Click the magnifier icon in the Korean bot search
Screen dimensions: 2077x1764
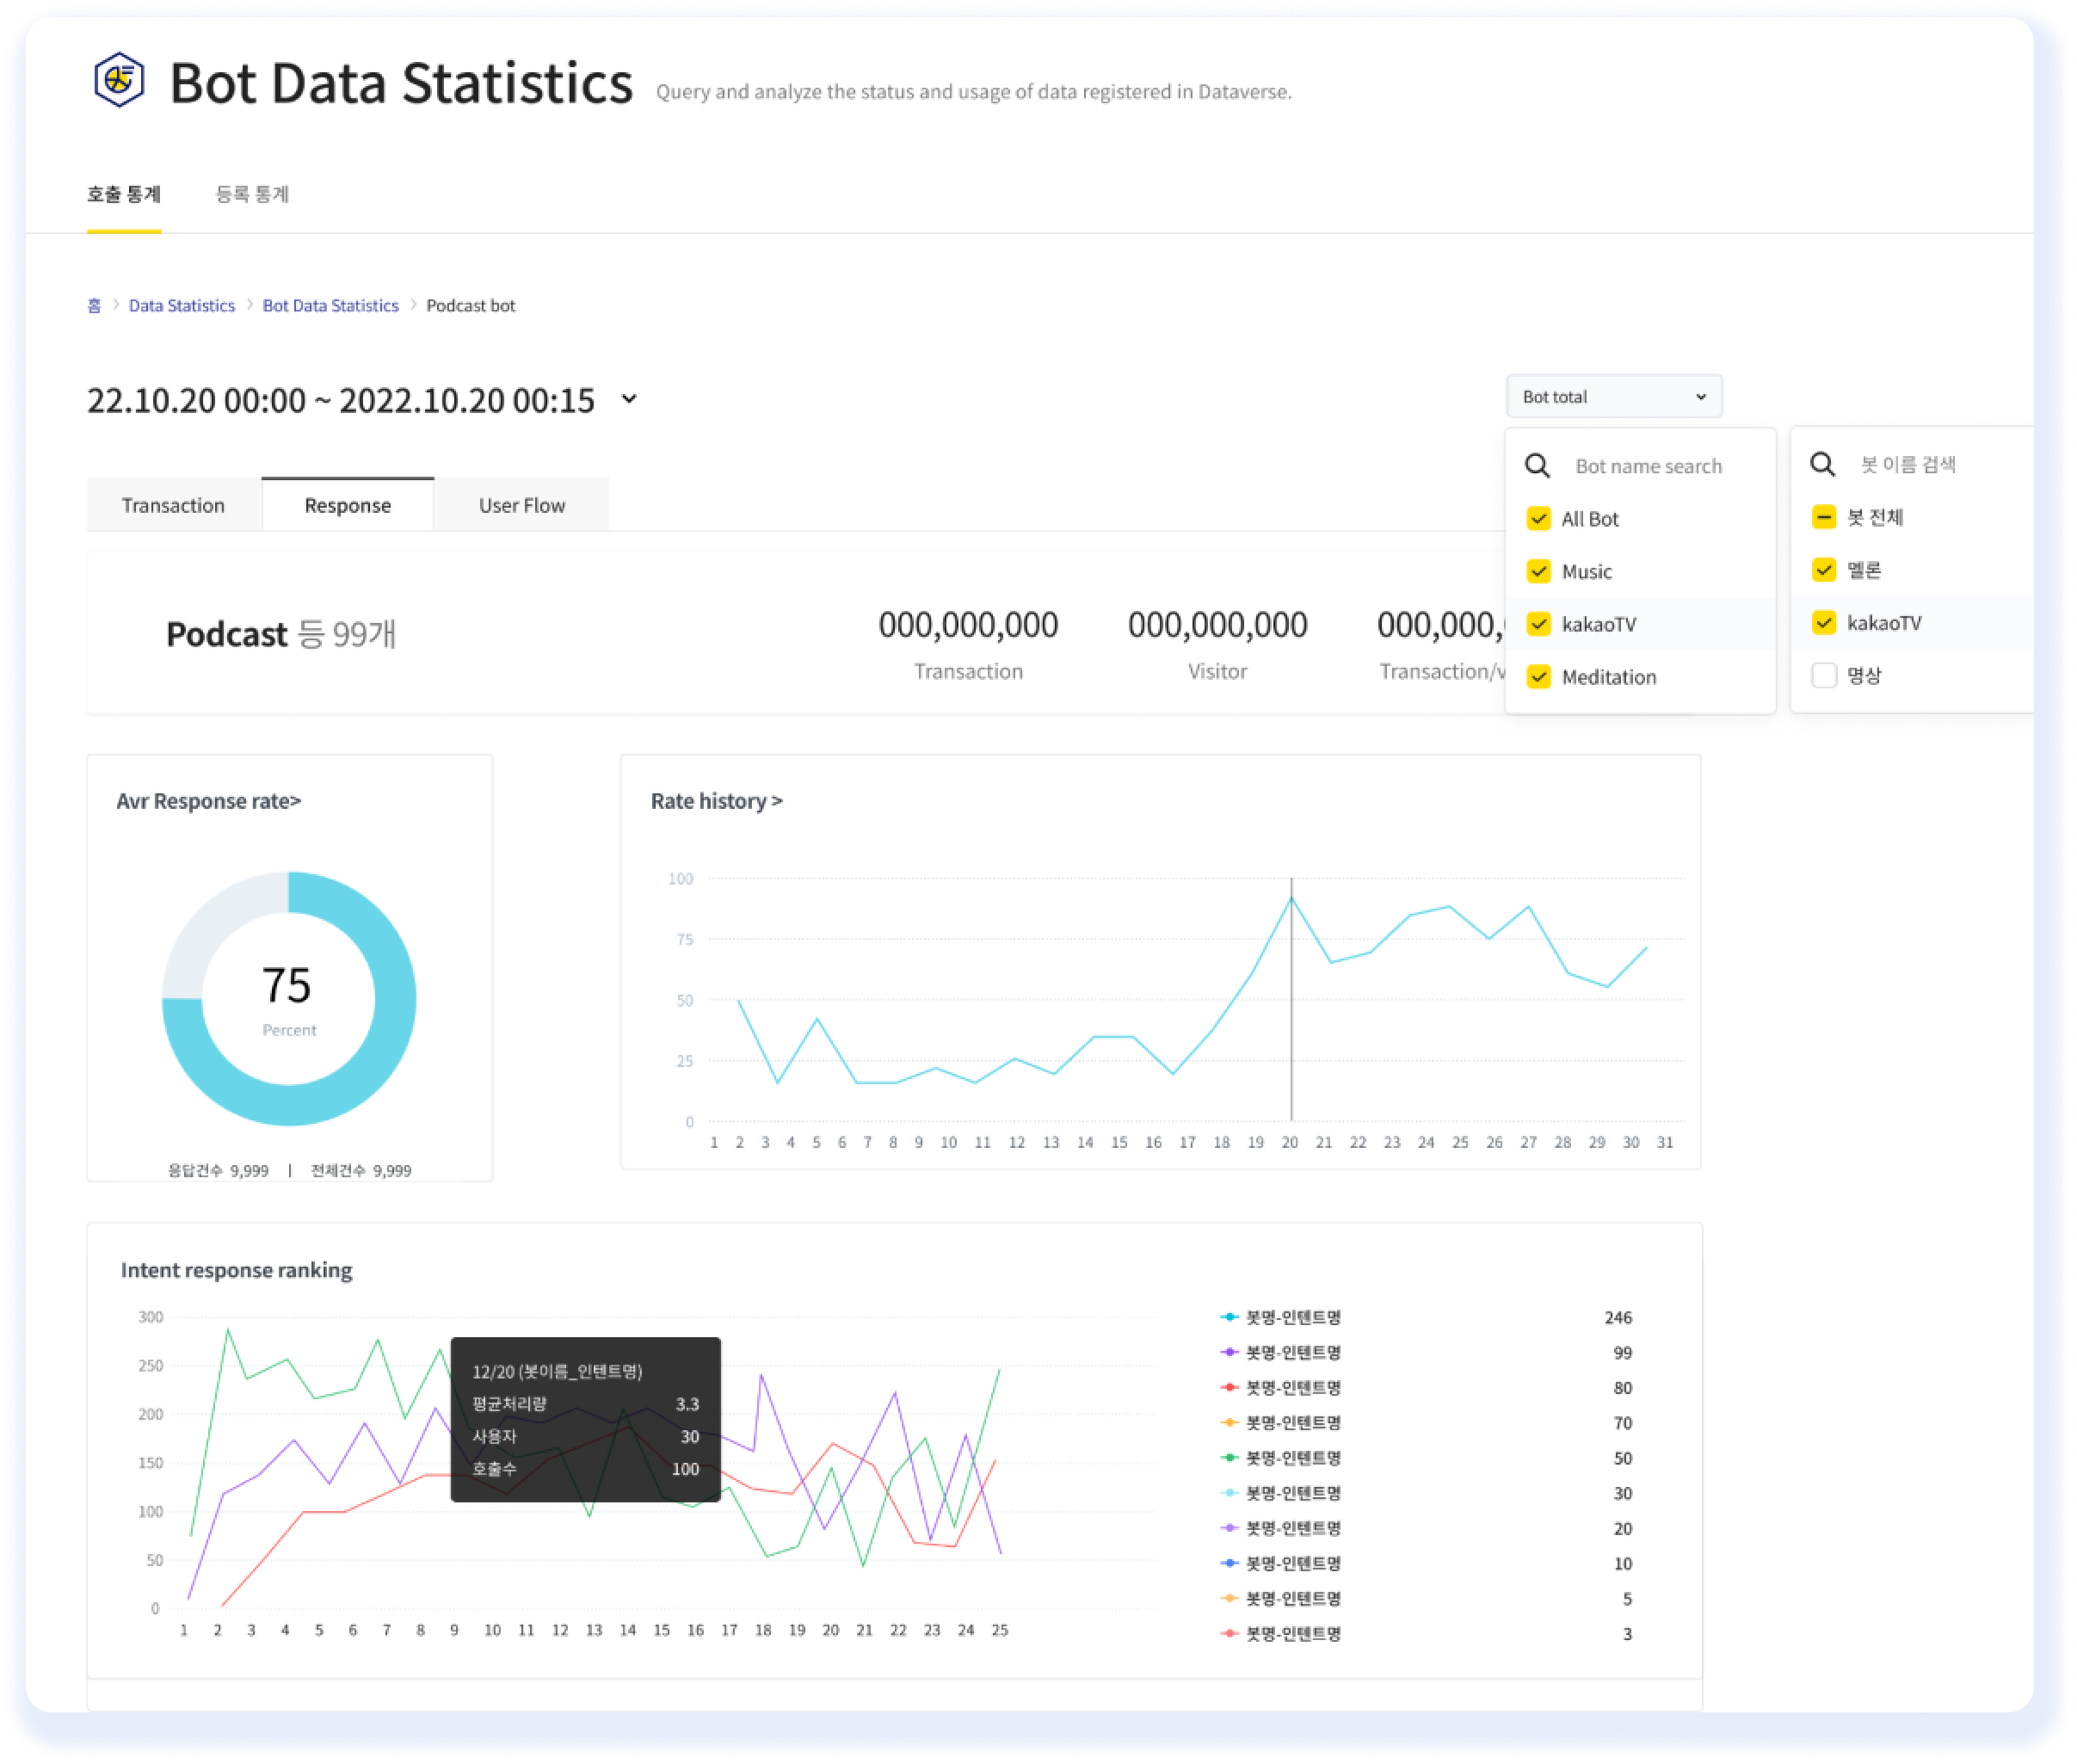(1822, 464)
